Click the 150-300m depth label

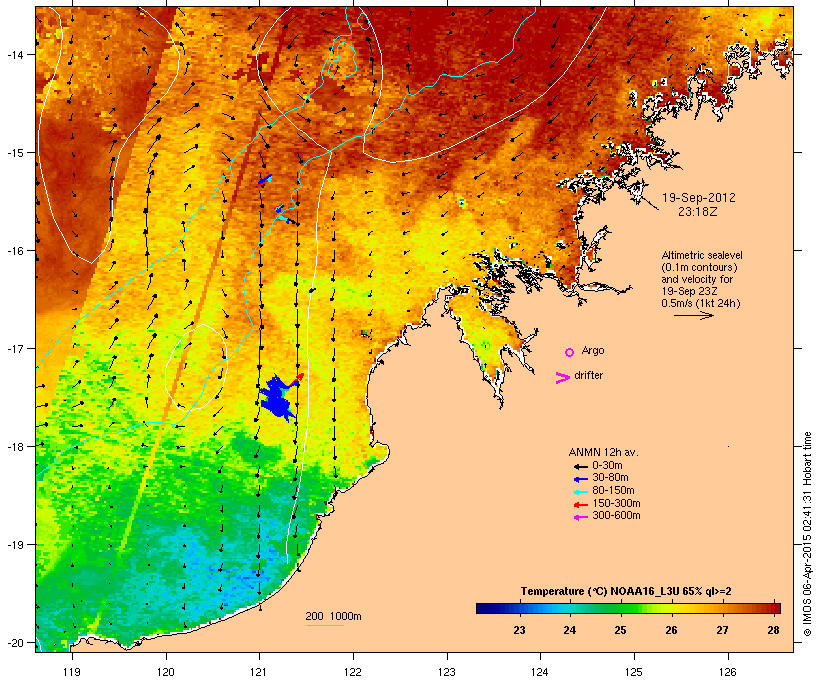point(616,503)
